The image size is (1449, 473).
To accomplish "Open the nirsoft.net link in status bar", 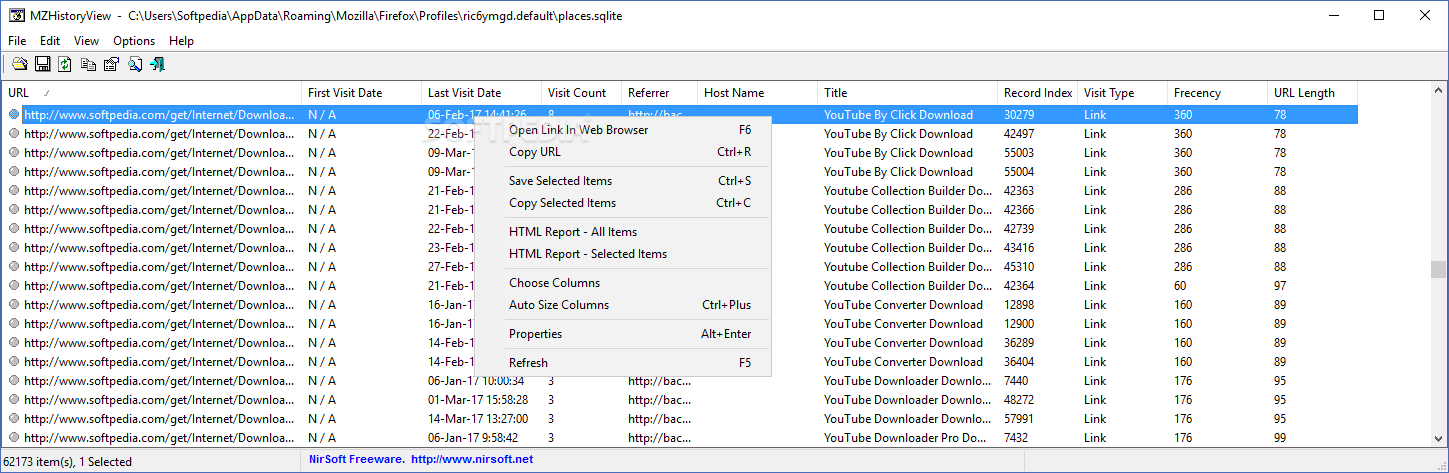I will [x=472, y=460].
